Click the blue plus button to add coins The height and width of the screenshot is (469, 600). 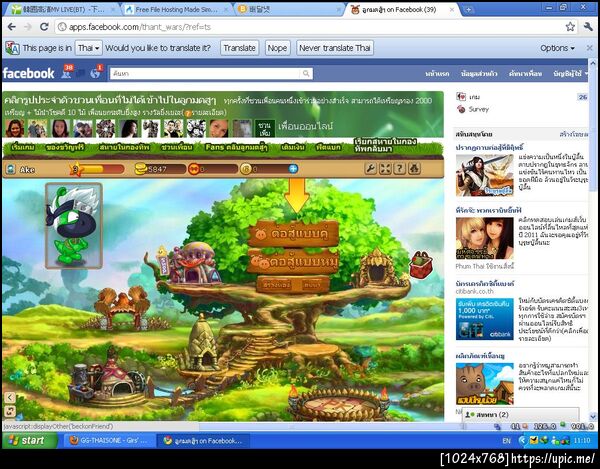coord(293,169)
